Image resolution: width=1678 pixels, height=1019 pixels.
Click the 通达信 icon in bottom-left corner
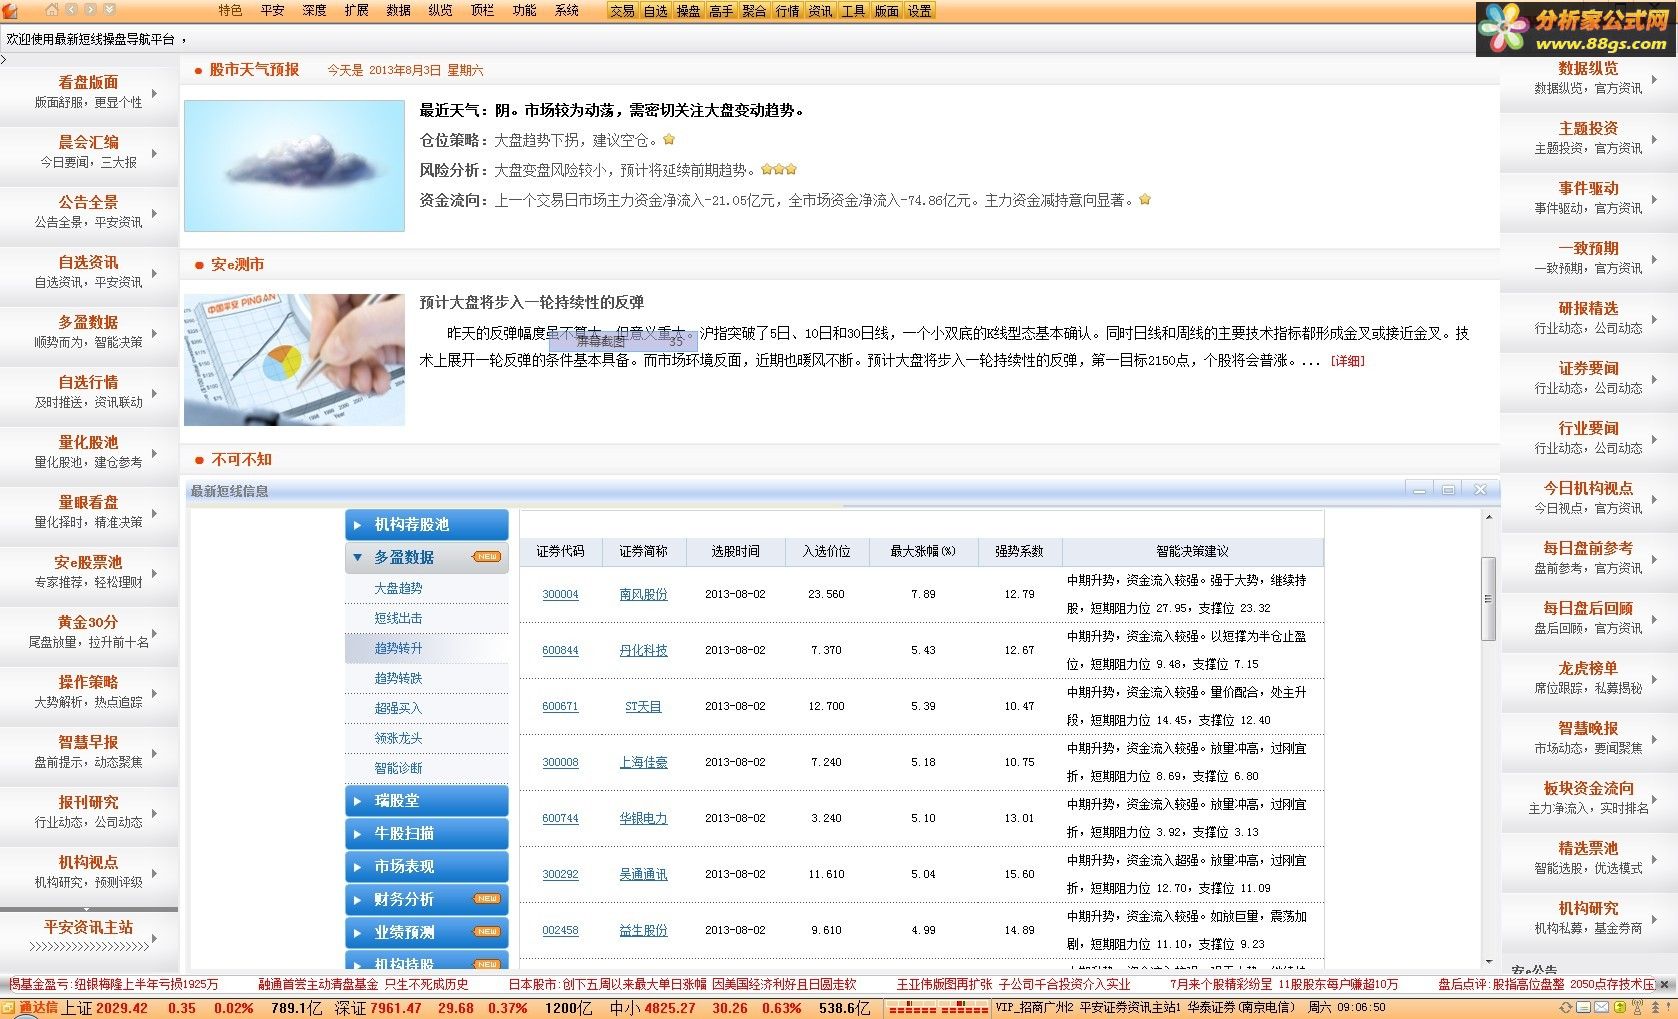[x=9, y=1008]
